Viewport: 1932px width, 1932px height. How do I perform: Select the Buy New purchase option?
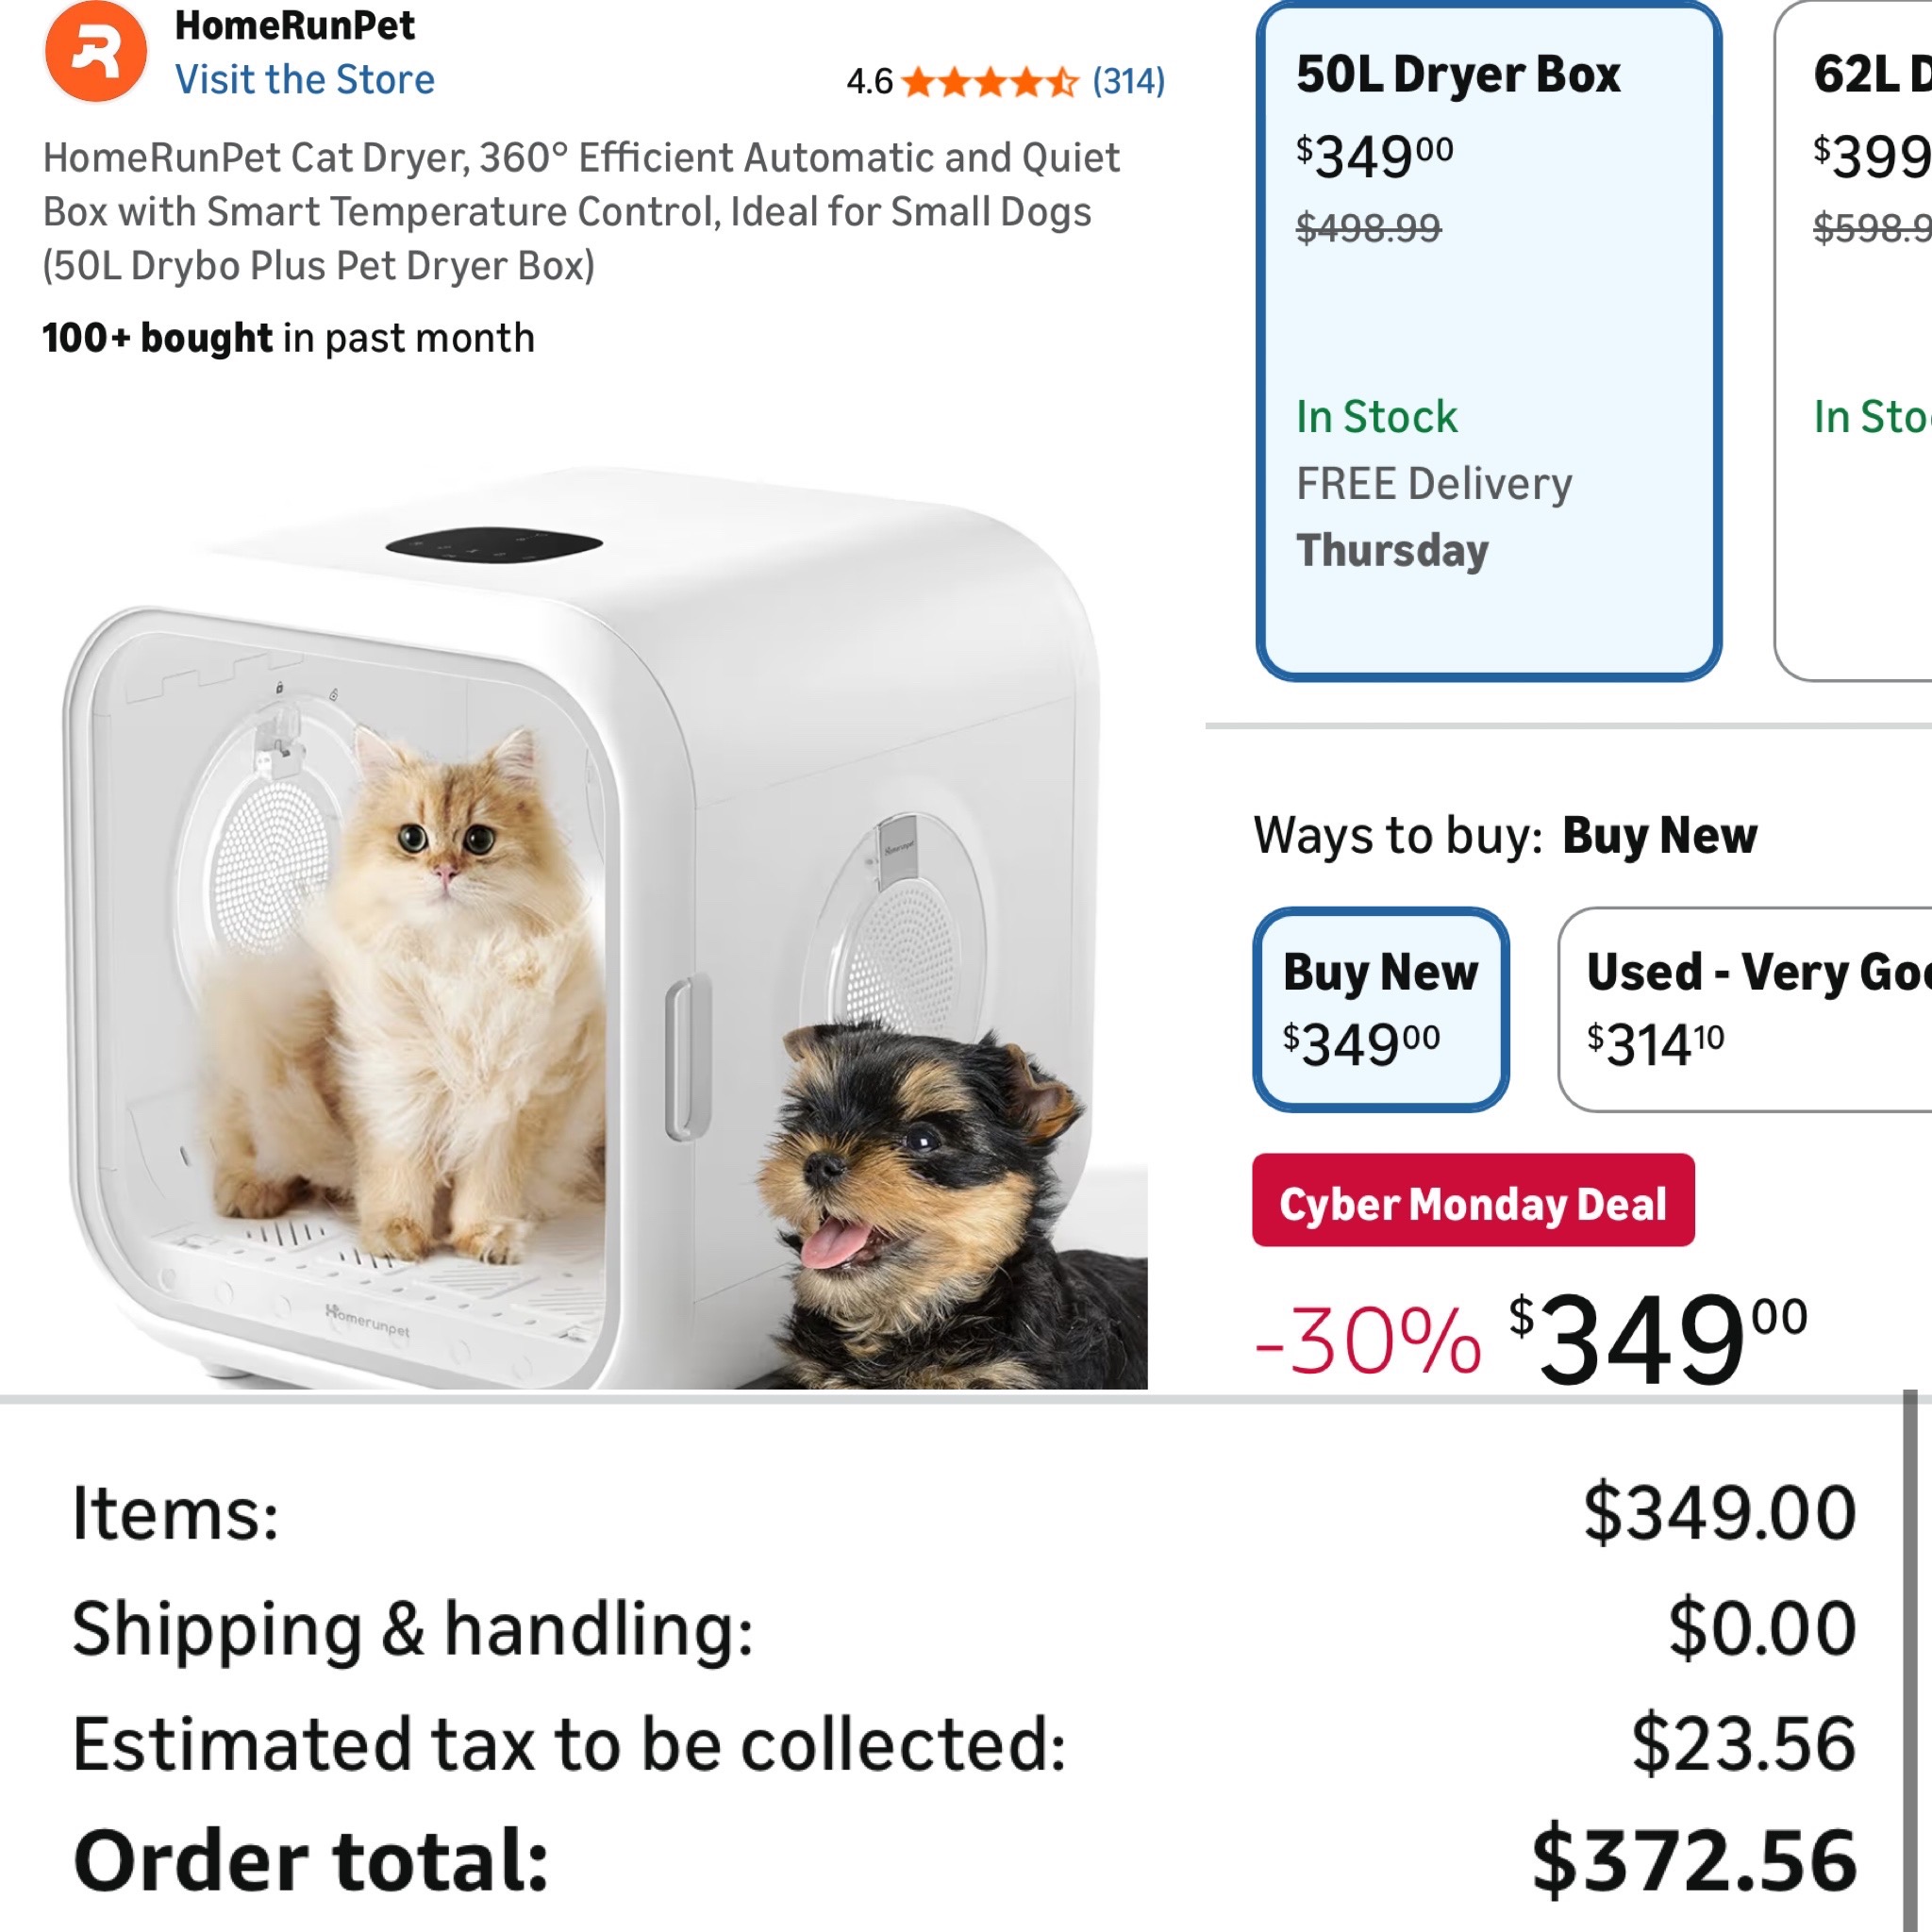pyautogui.click(x=1380, y=1009)
